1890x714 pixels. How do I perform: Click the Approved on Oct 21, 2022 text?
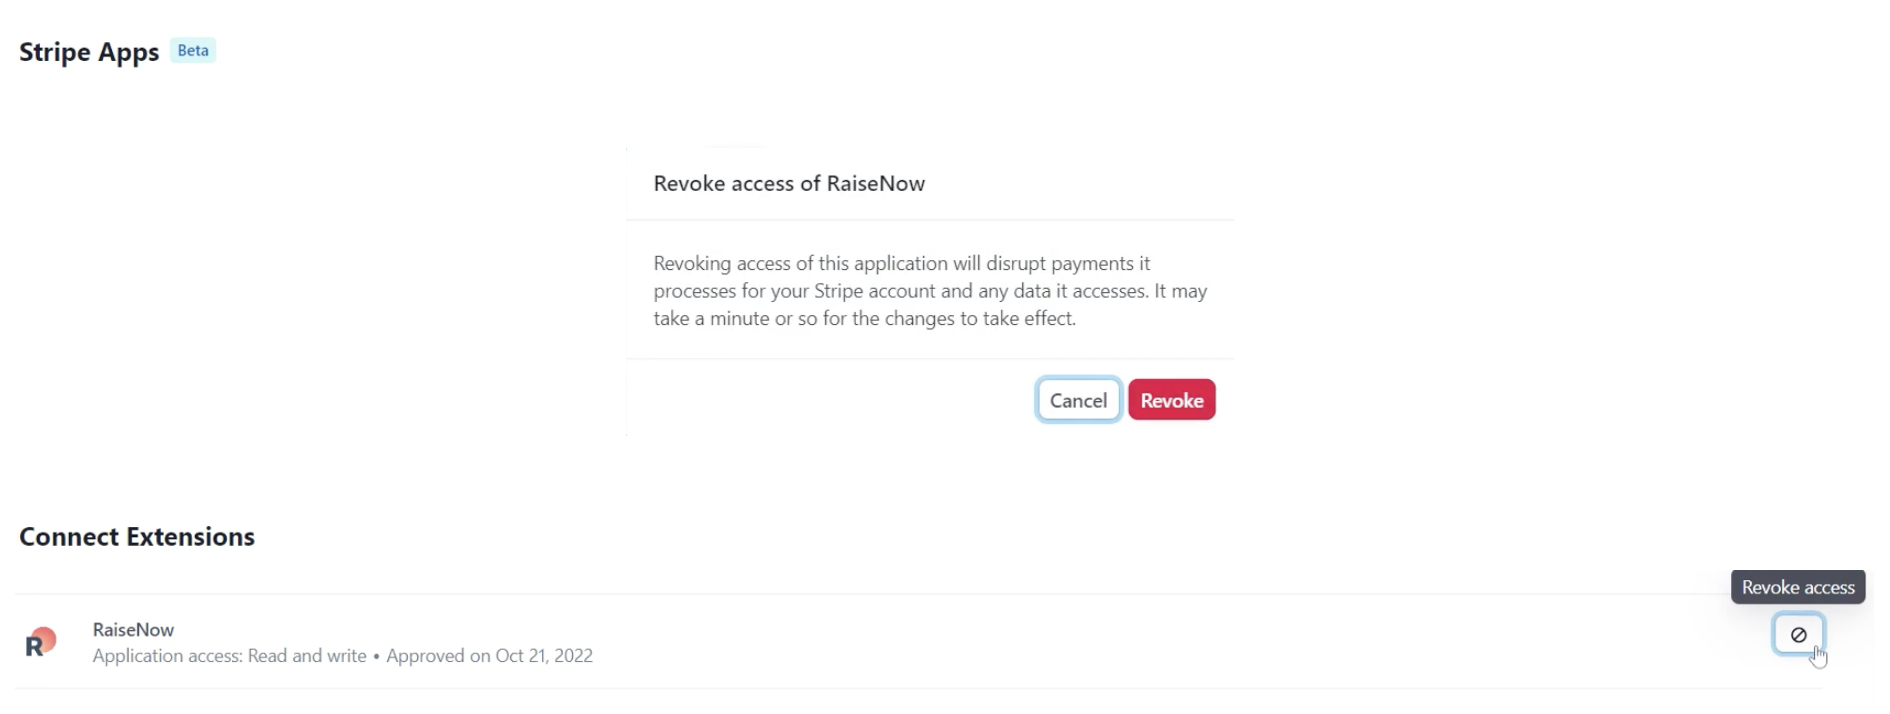490,656
